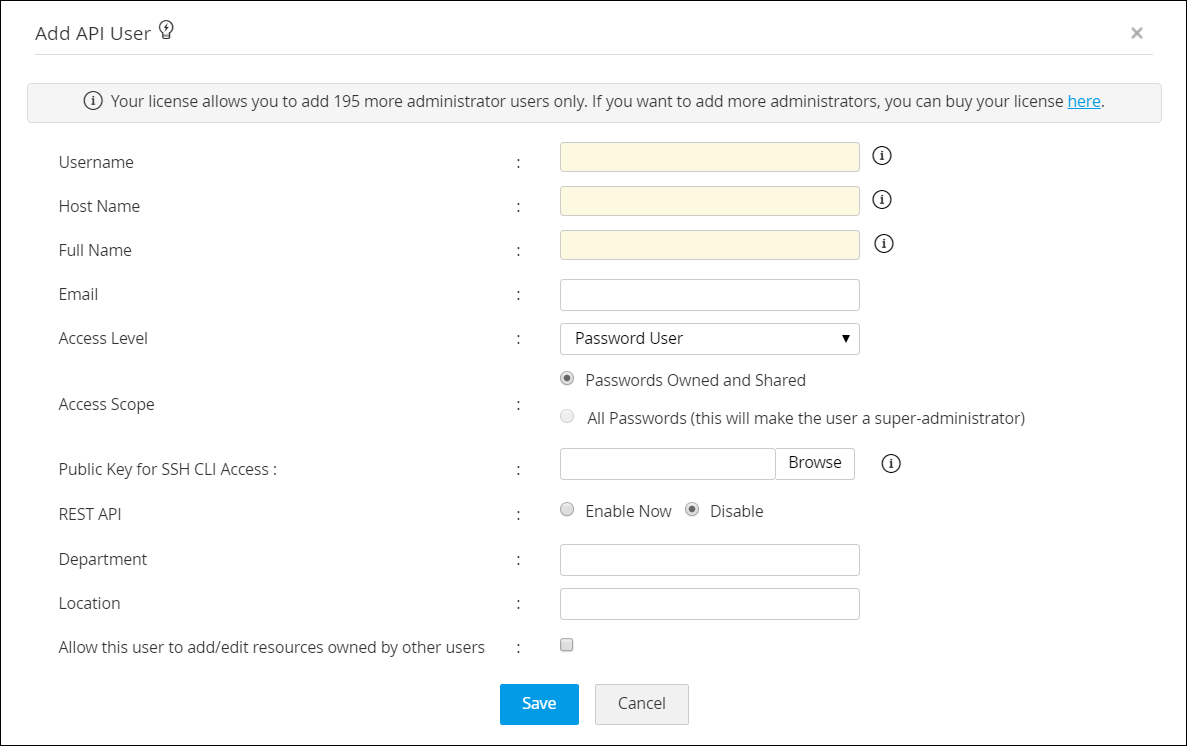Click the info icon next to Username field
Viewport: 1187px width, 746px height.
pyautogui.click(x=882, y=155)
